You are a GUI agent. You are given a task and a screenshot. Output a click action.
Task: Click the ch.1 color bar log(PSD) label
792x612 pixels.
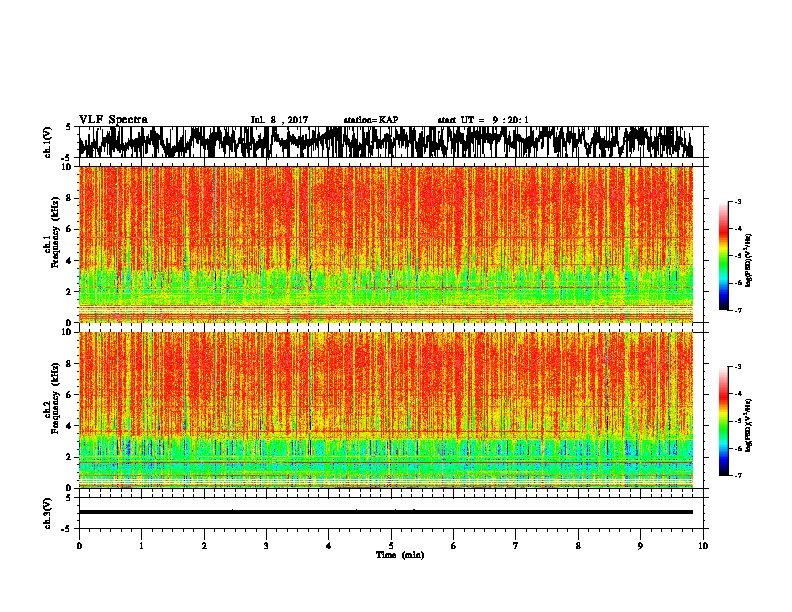[748, 260]
